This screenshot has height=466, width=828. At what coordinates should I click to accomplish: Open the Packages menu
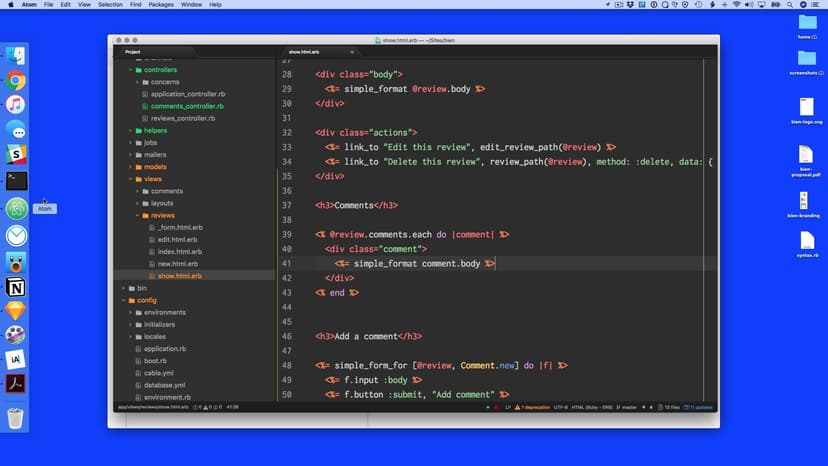[x=161, y=5]
